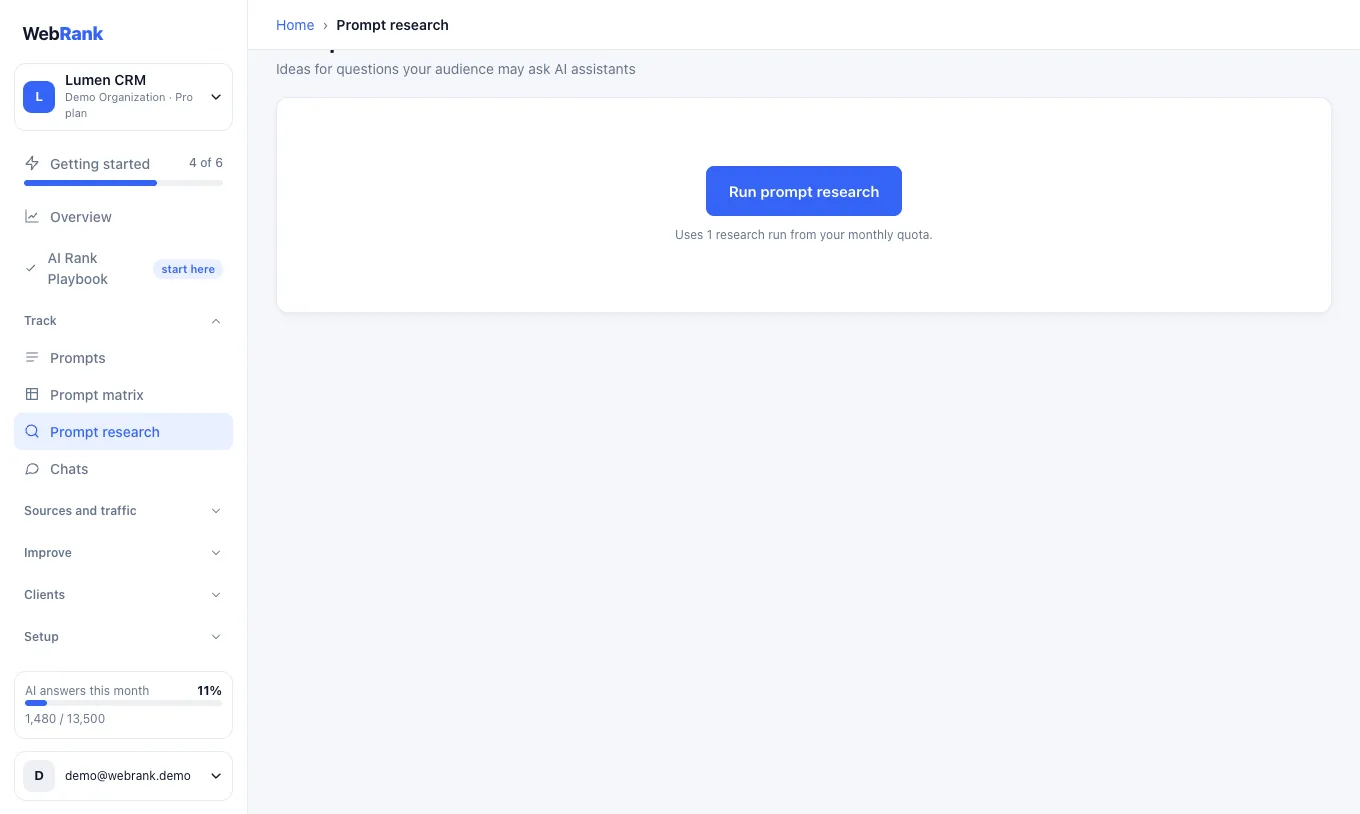This screenshot has width=1360, height=814.
Task: Click the AI answers usage bar
Action: (x=123, y=703)
